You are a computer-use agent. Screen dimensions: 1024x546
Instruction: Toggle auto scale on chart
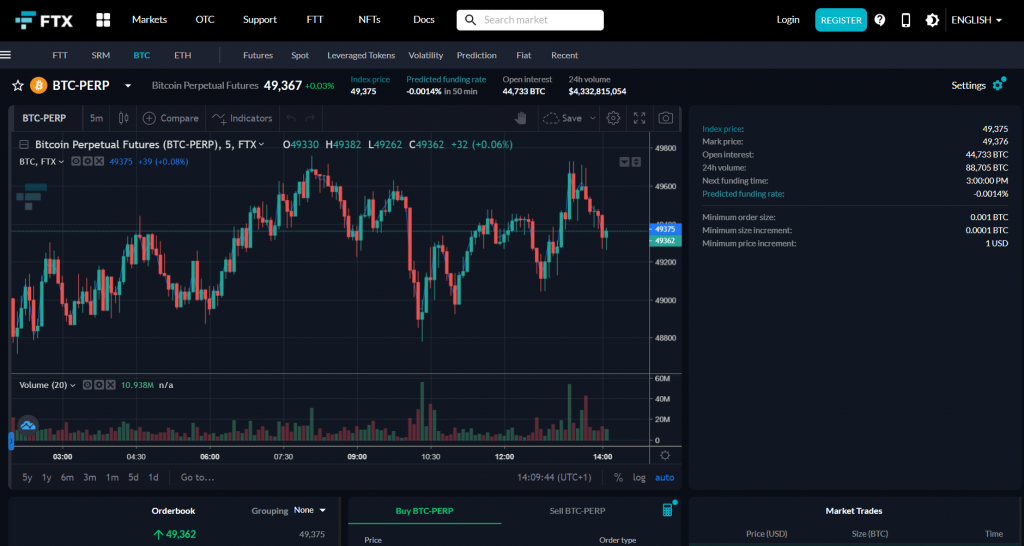pyautogui.click(x=664, y=477)
